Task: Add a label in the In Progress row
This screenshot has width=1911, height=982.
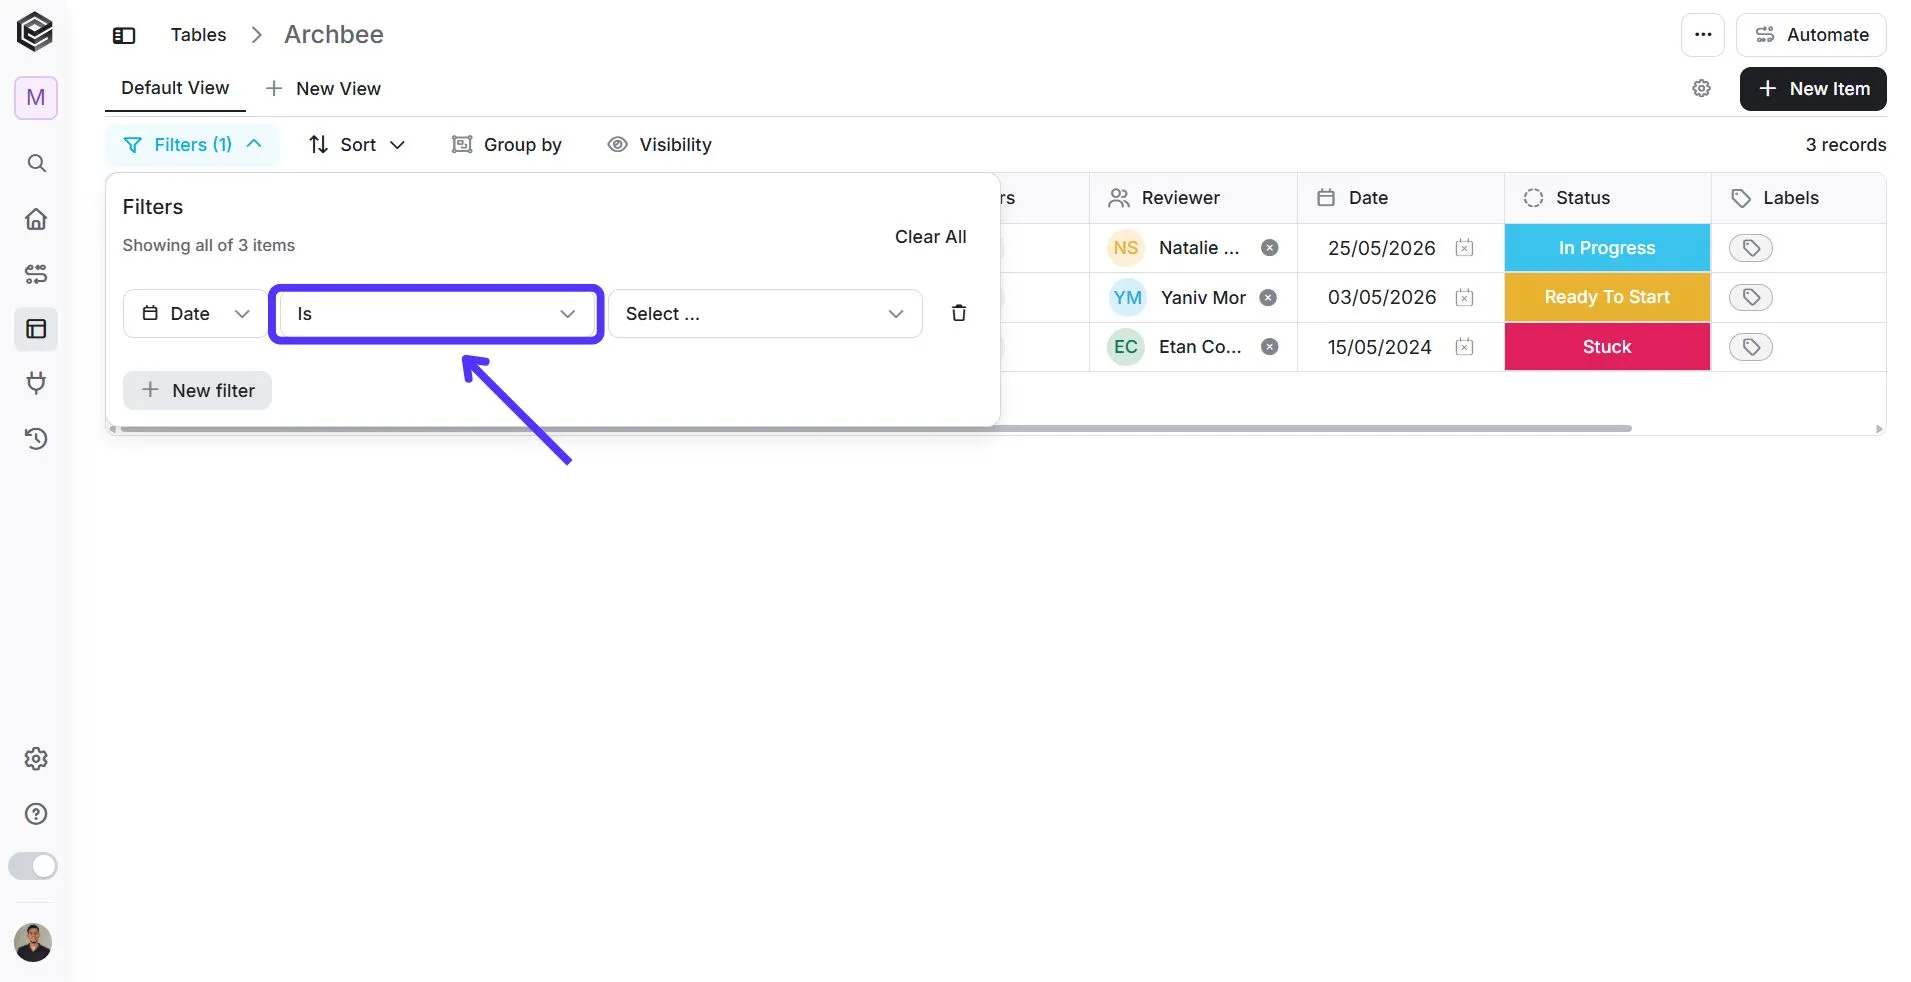Action: 1751,248
